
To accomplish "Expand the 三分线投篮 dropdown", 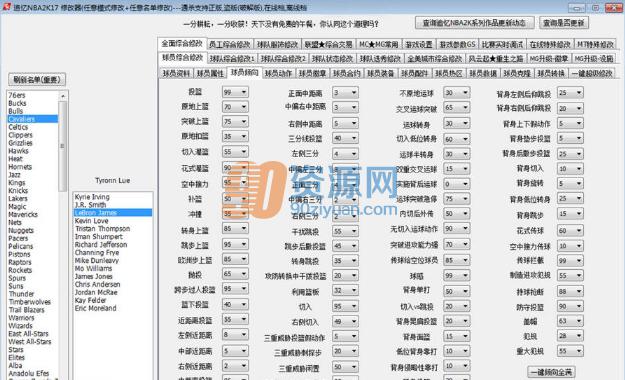I will coord(345,138).
